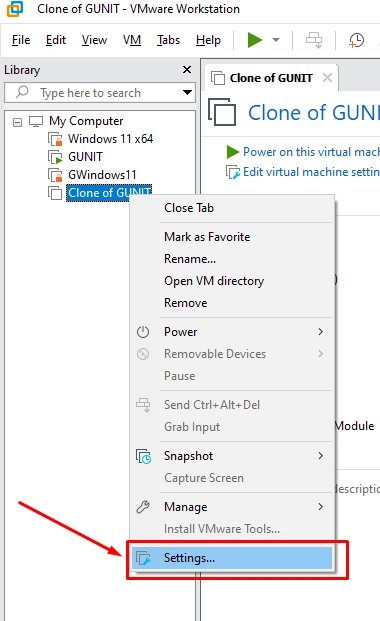
Task: Click the Power icon in context menu
Action: tap(143, 332)
